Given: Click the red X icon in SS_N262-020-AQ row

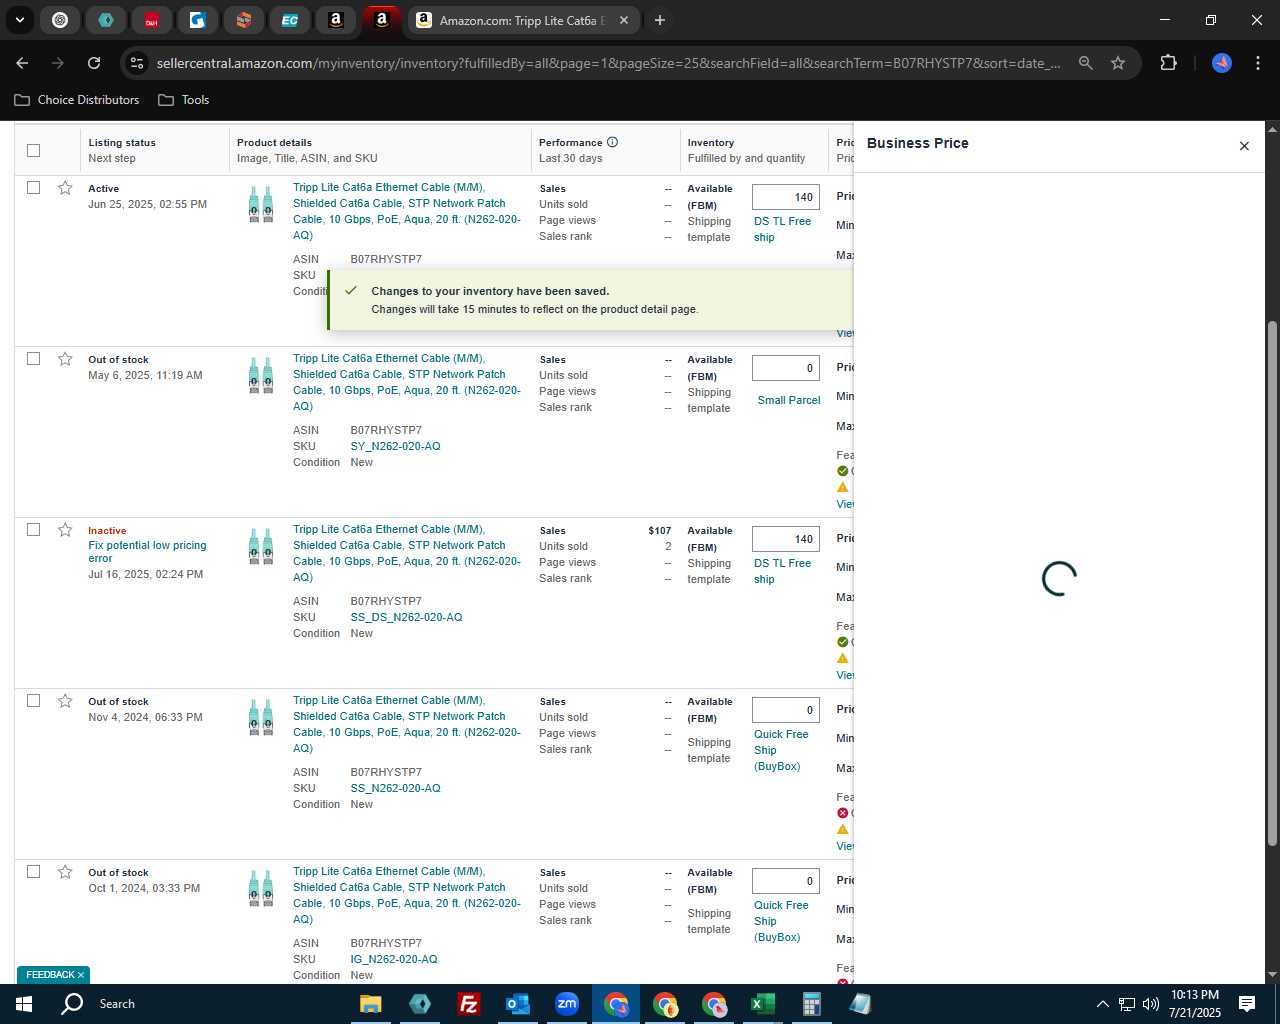Looking at the screenshot, I should (x=842, y=813).
